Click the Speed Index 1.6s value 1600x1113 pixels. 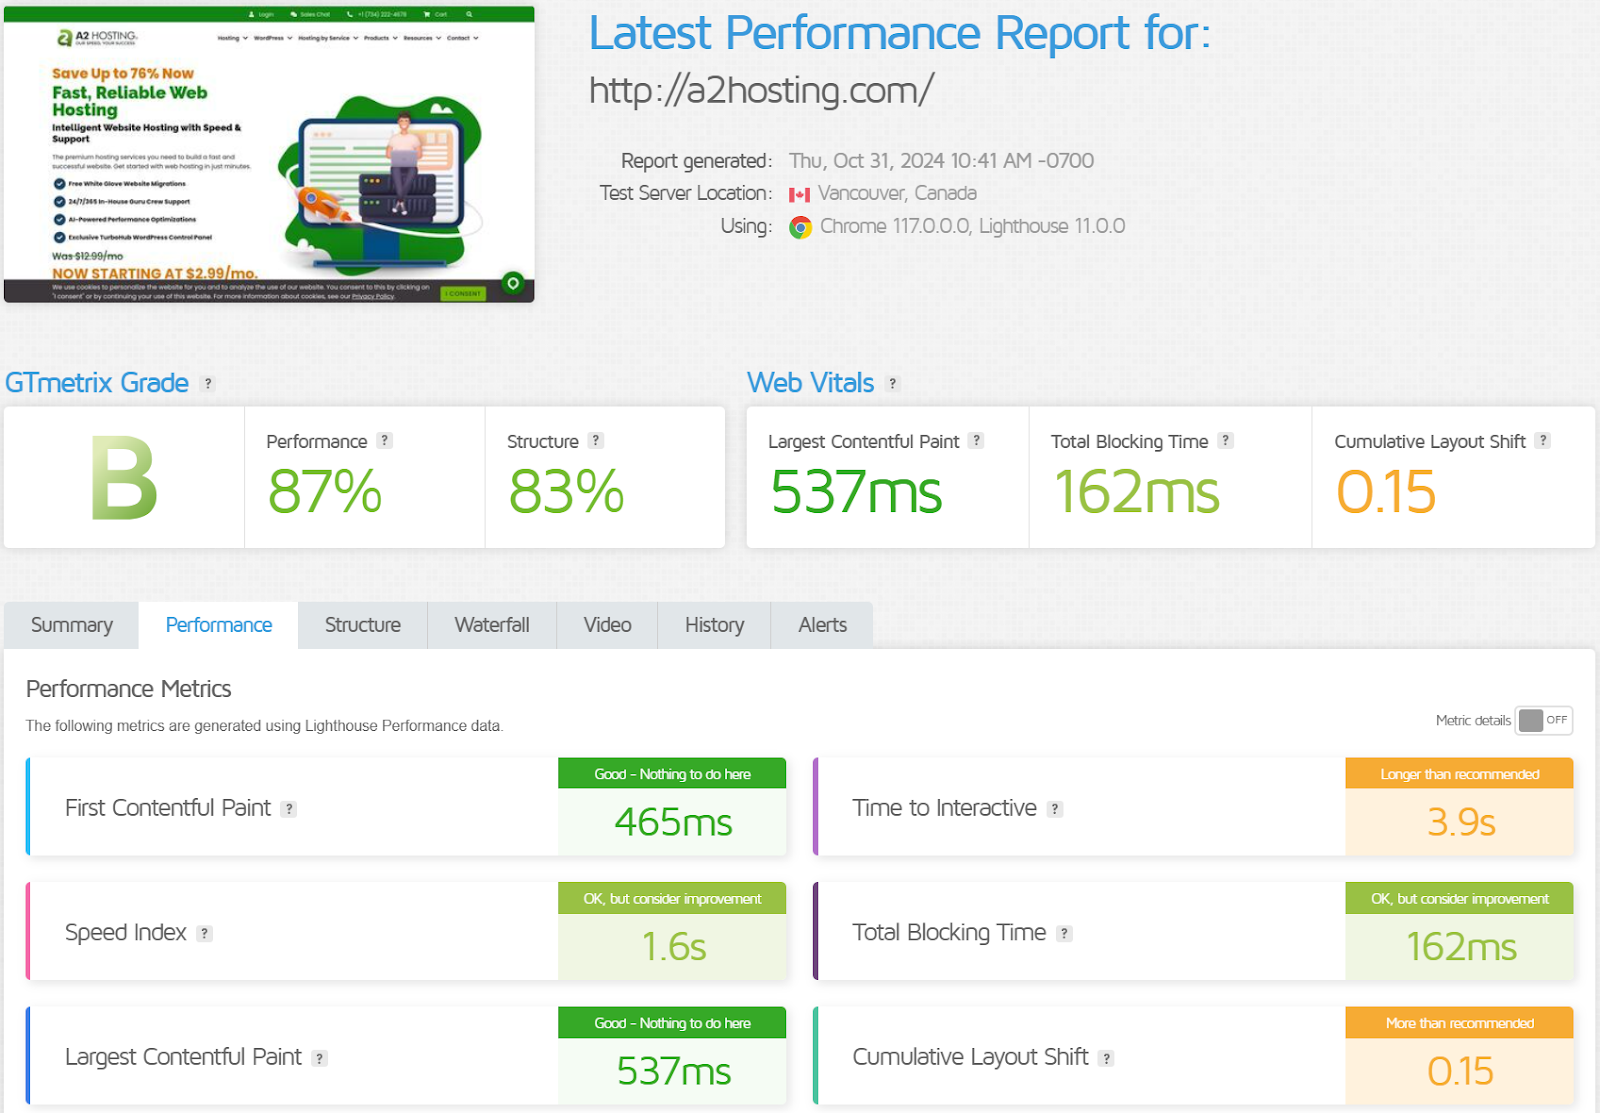[673, 946]
